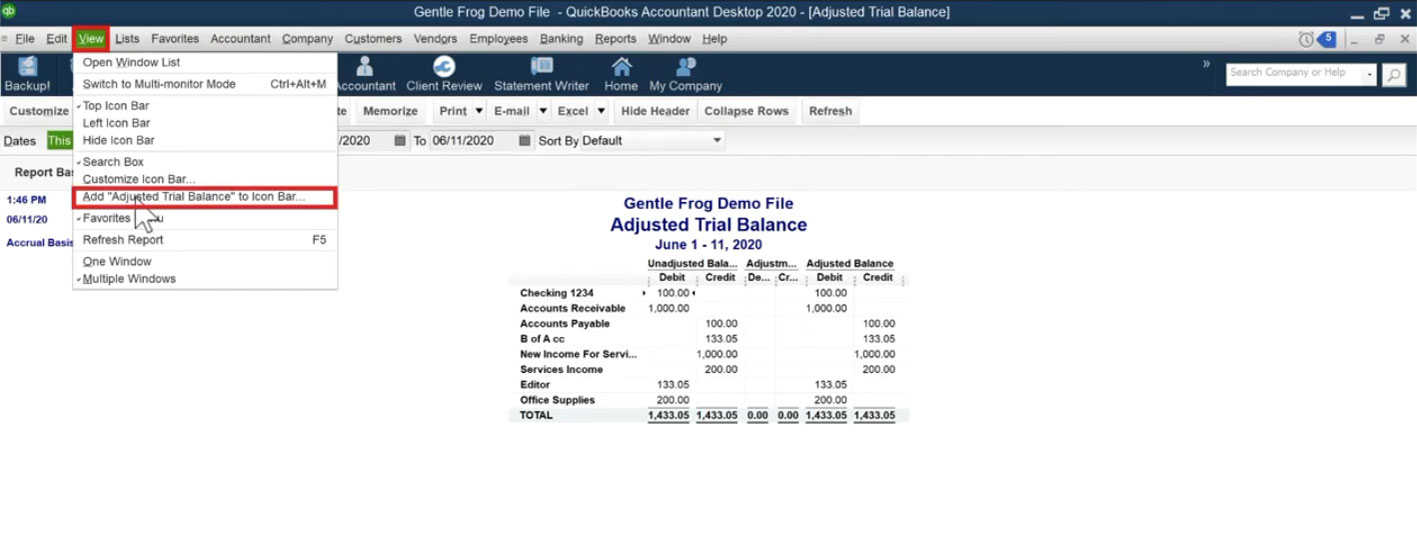Open the Vendors menu
This screenshot has height=558, width=1417.
[x=435, y=39]
